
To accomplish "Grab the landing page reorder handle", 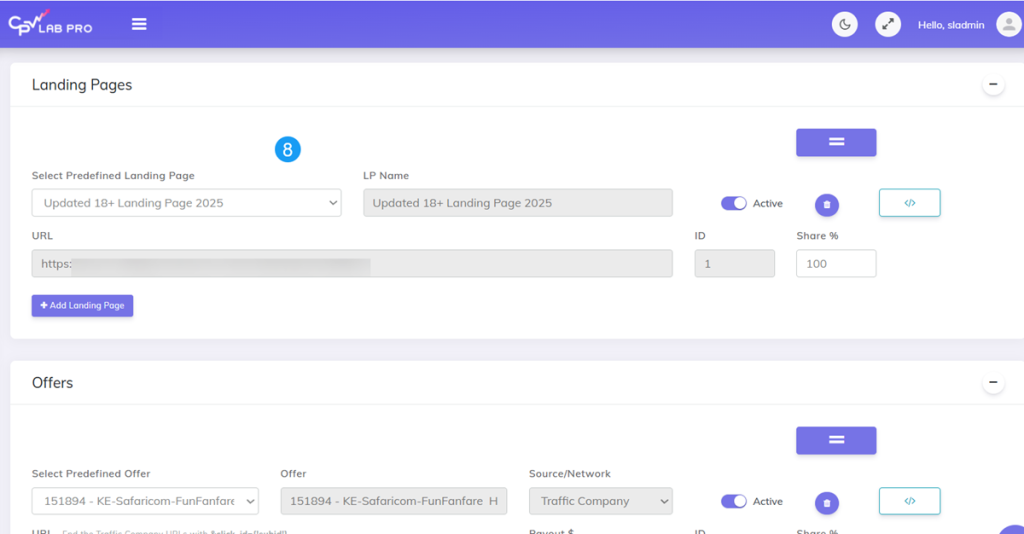I will (836, 142).
